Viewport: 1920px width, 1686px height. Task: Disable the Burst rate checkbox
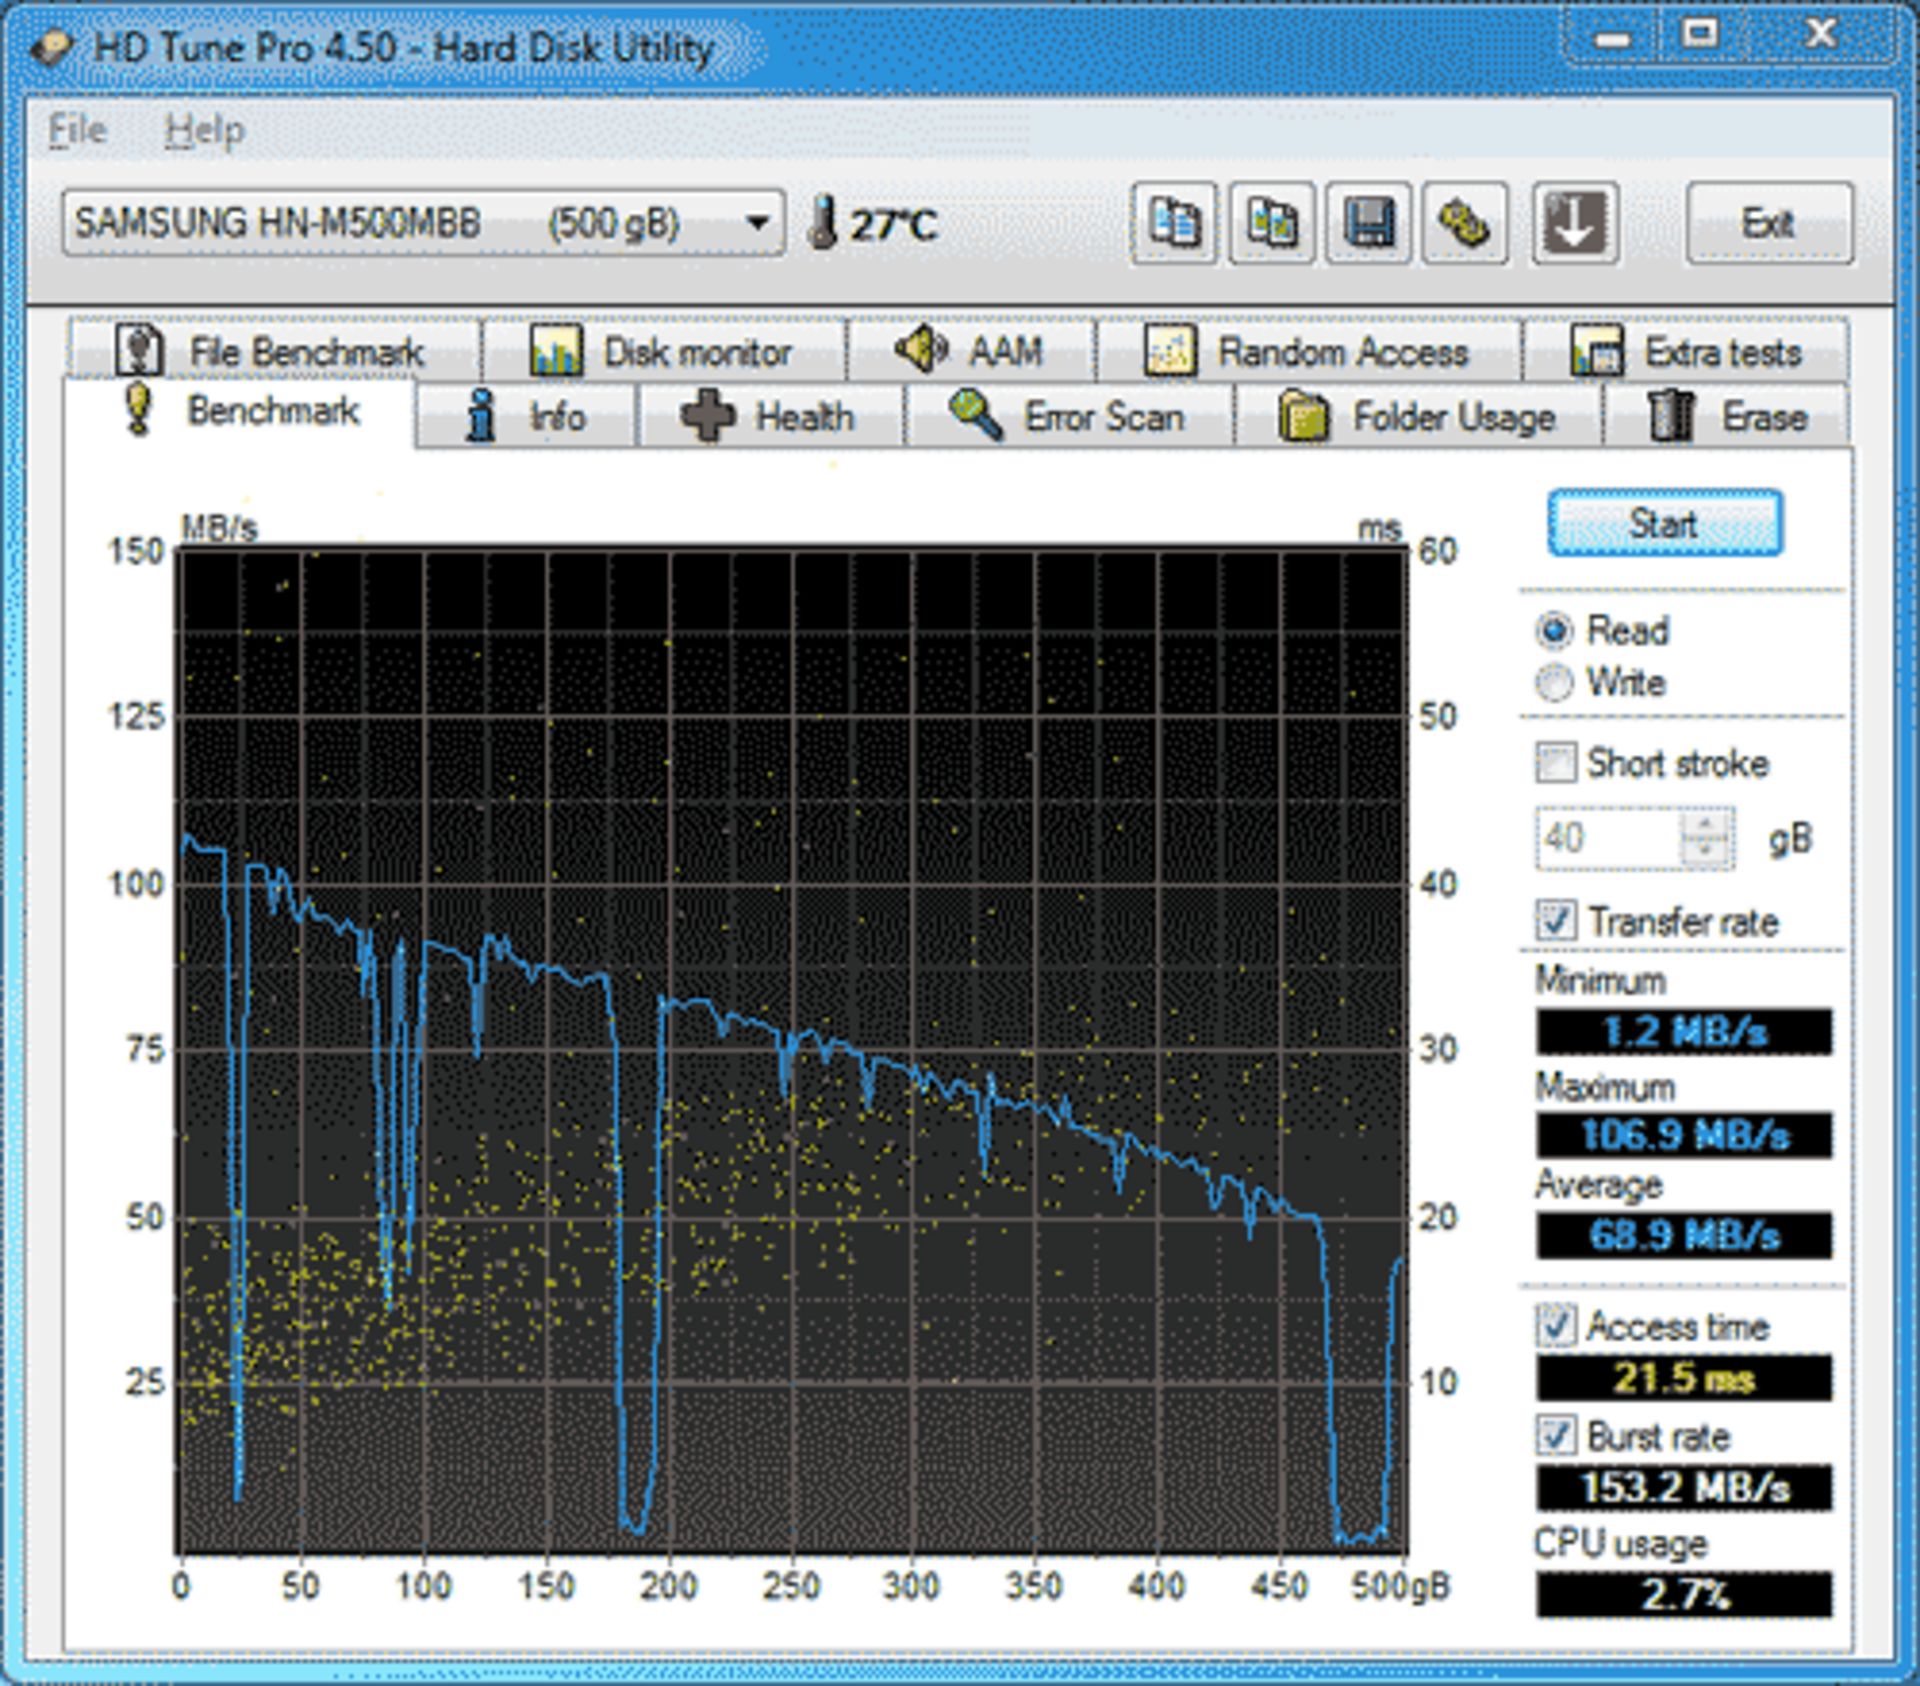1556,1436
